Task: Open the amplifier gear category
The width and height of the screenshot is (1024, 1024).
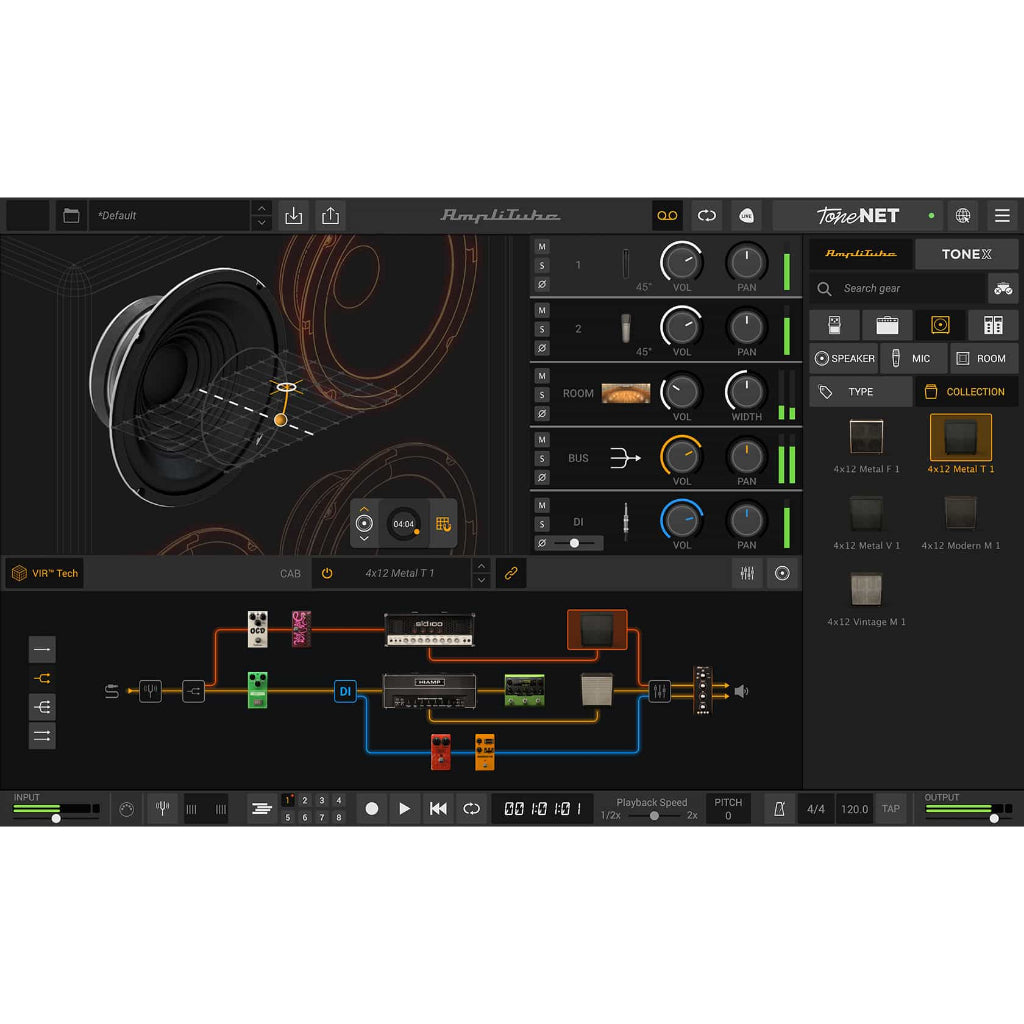Action: click(887, 325)
